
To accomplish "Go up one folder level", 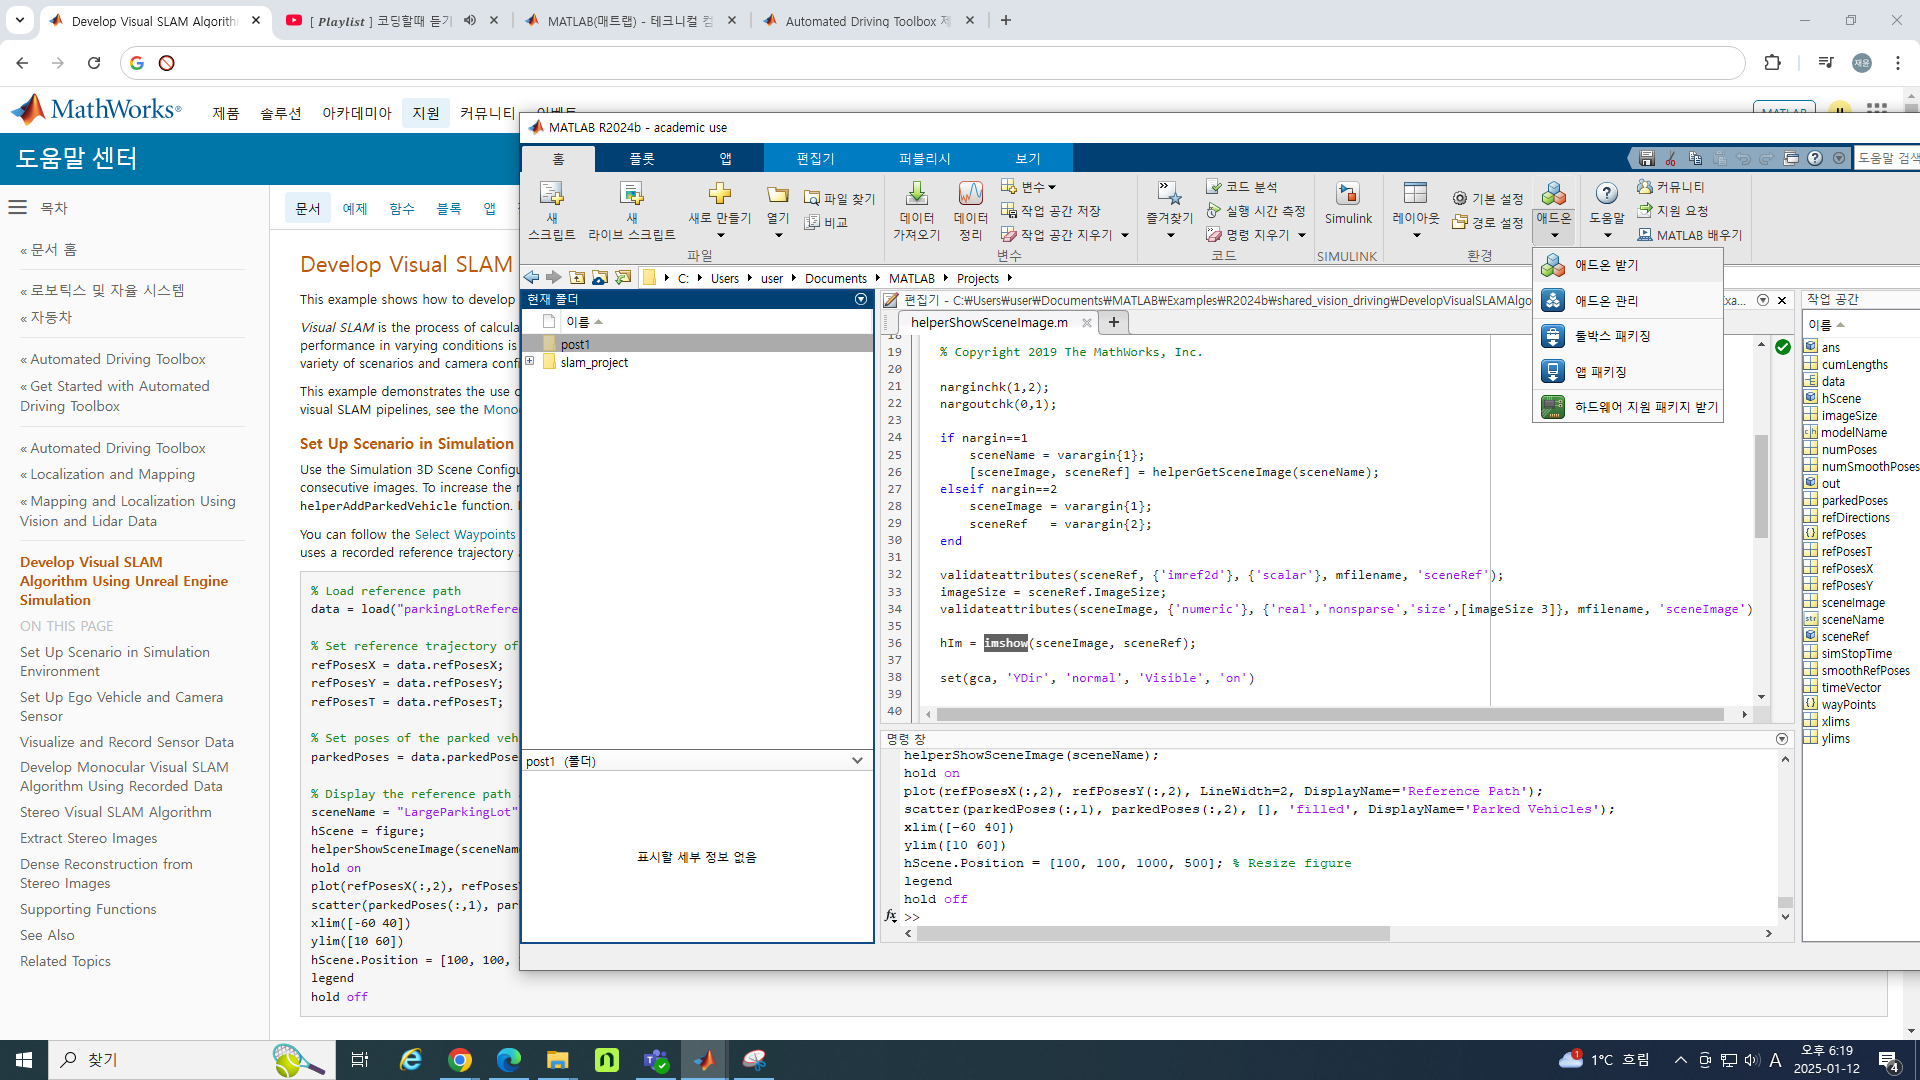I will (x=577, y=278).
